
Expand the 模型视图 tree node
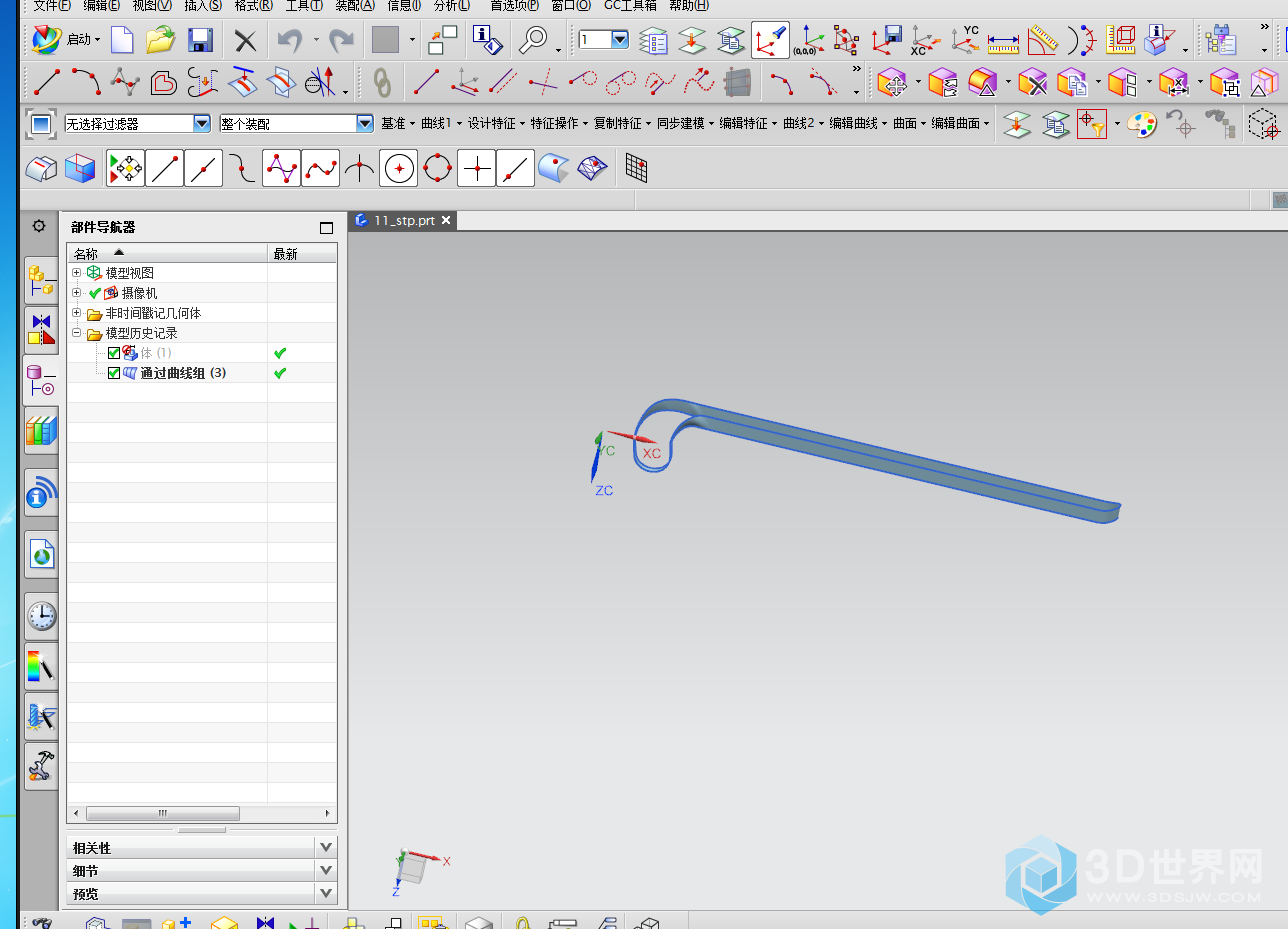pyautogui.click(x=77, y=273)
